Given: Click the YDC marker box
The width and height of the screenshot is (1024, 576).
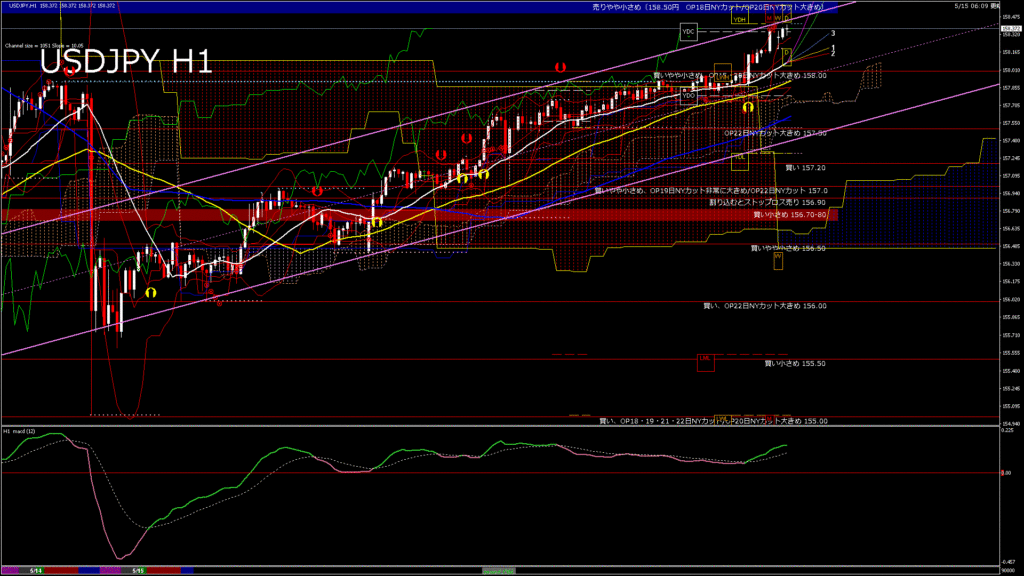Looking at the screenshot, I should tap(688, 31).
